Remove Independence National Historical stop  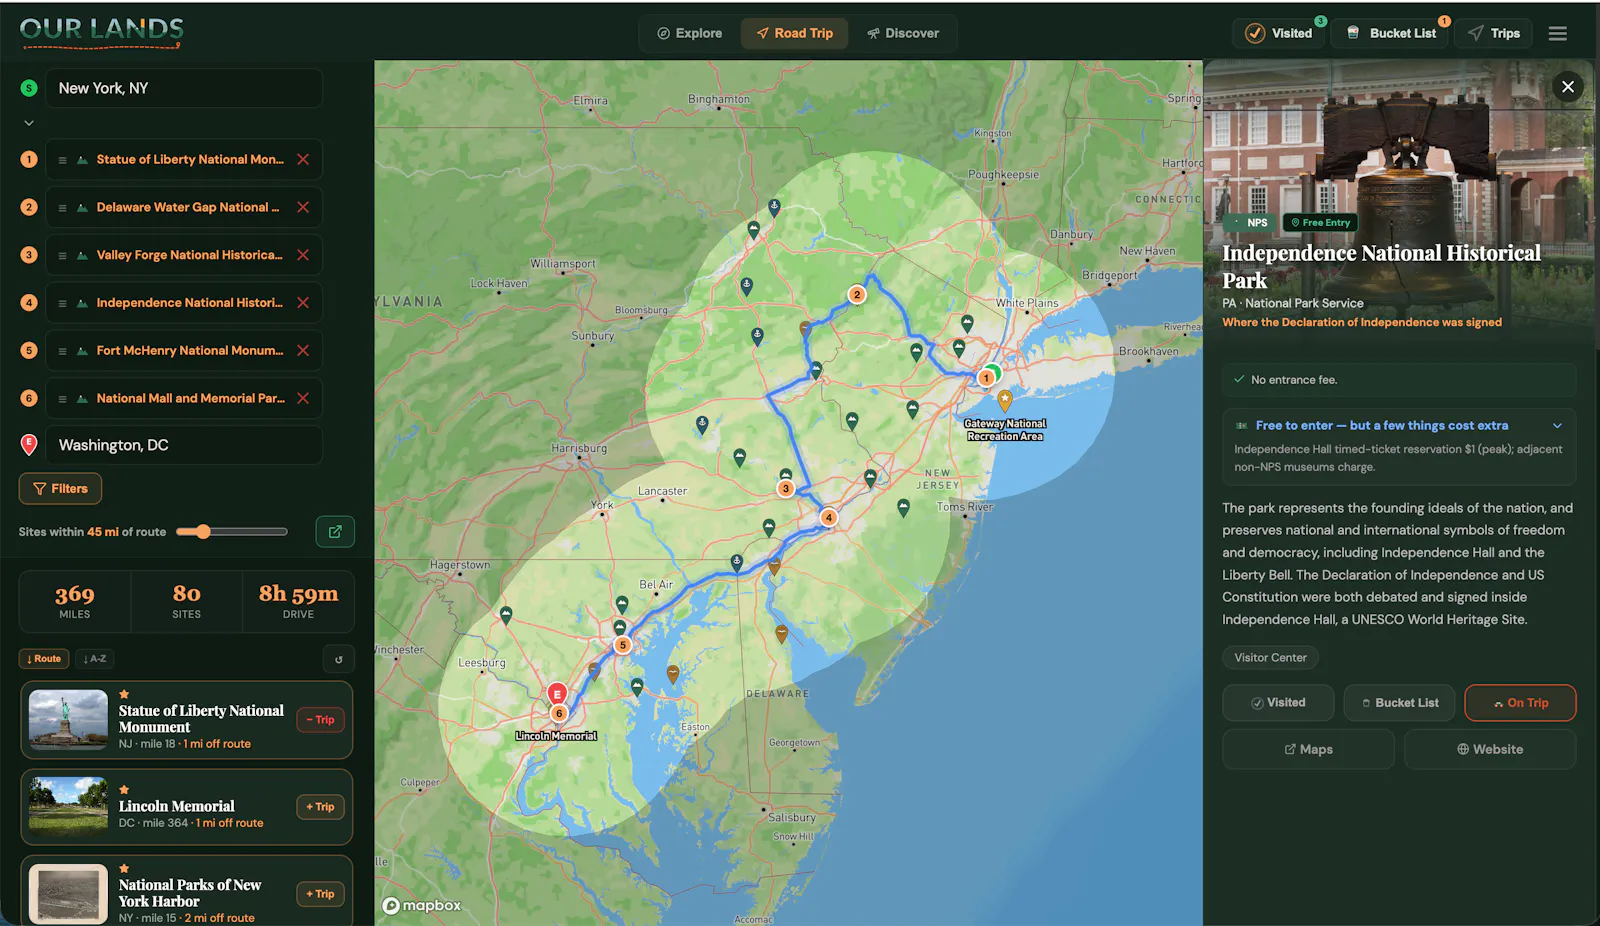click(x=303, y=303)
